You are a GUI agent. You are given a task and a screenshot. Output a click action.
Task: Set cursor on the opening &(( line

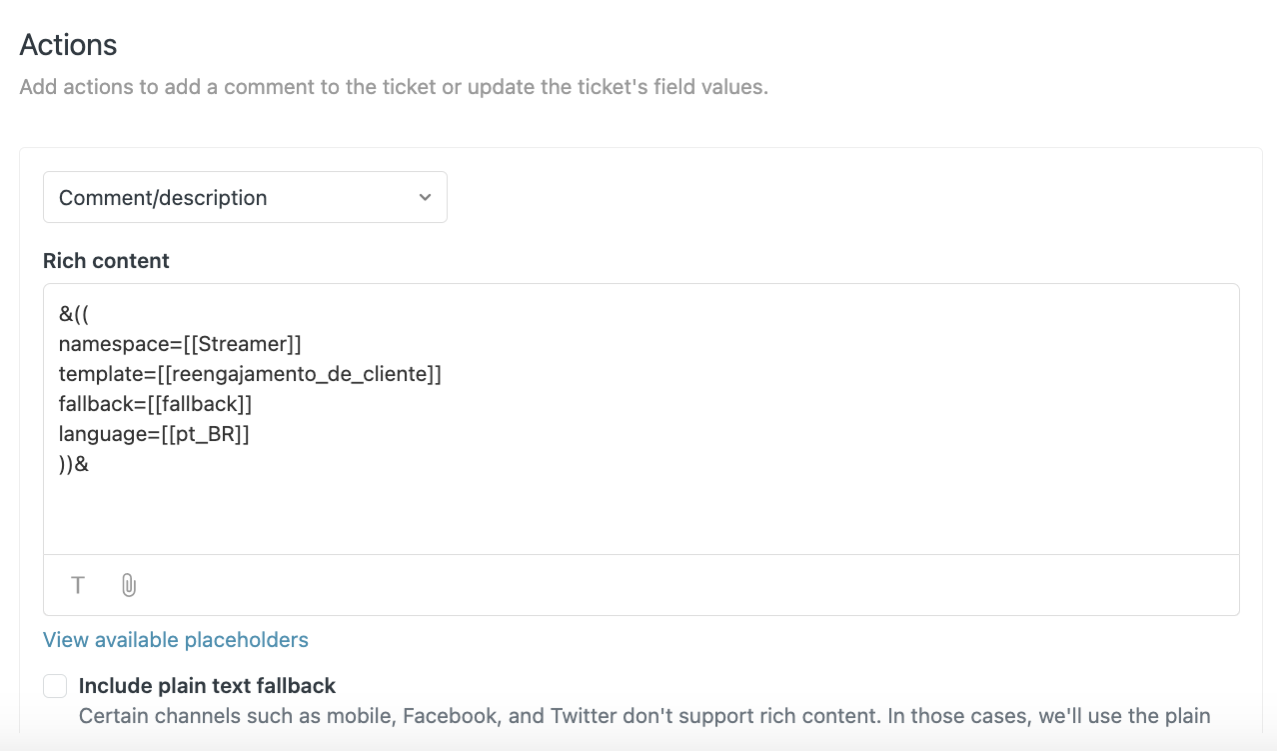coord(74,314)
